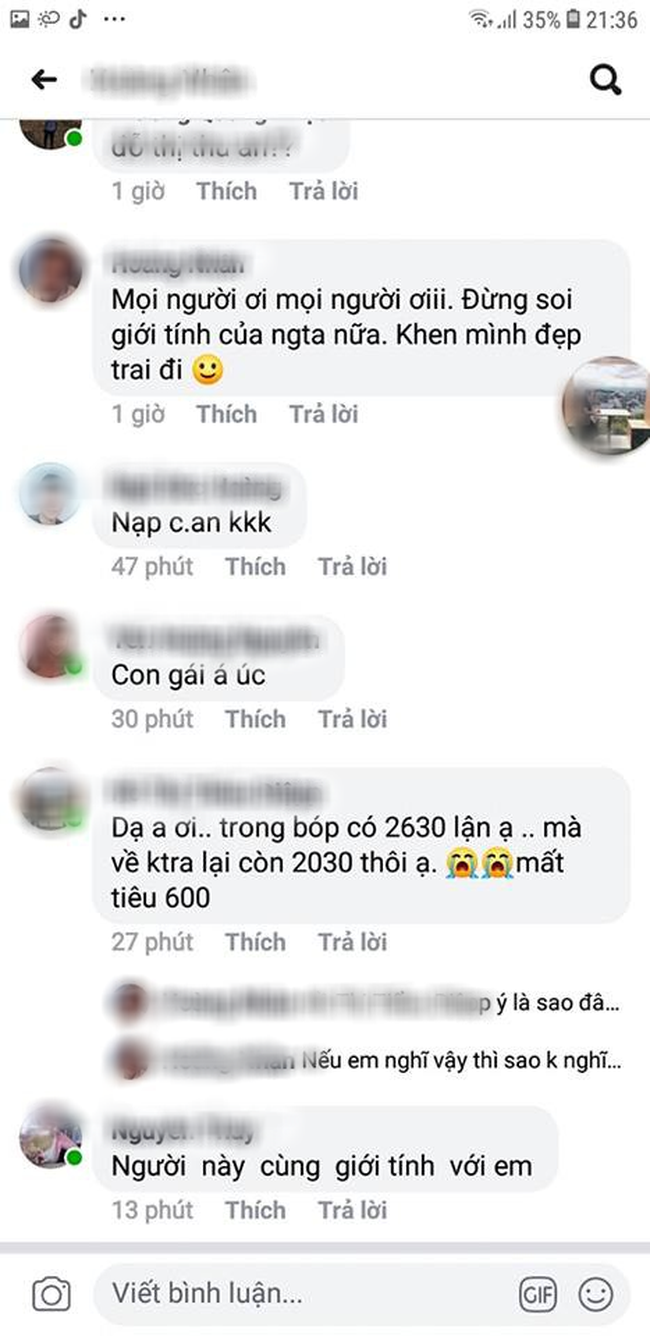The height and width of the screenshot is (1336, 650).
Task: Tap 'Trả lời' on topmost partial comment
Action: 323,191
